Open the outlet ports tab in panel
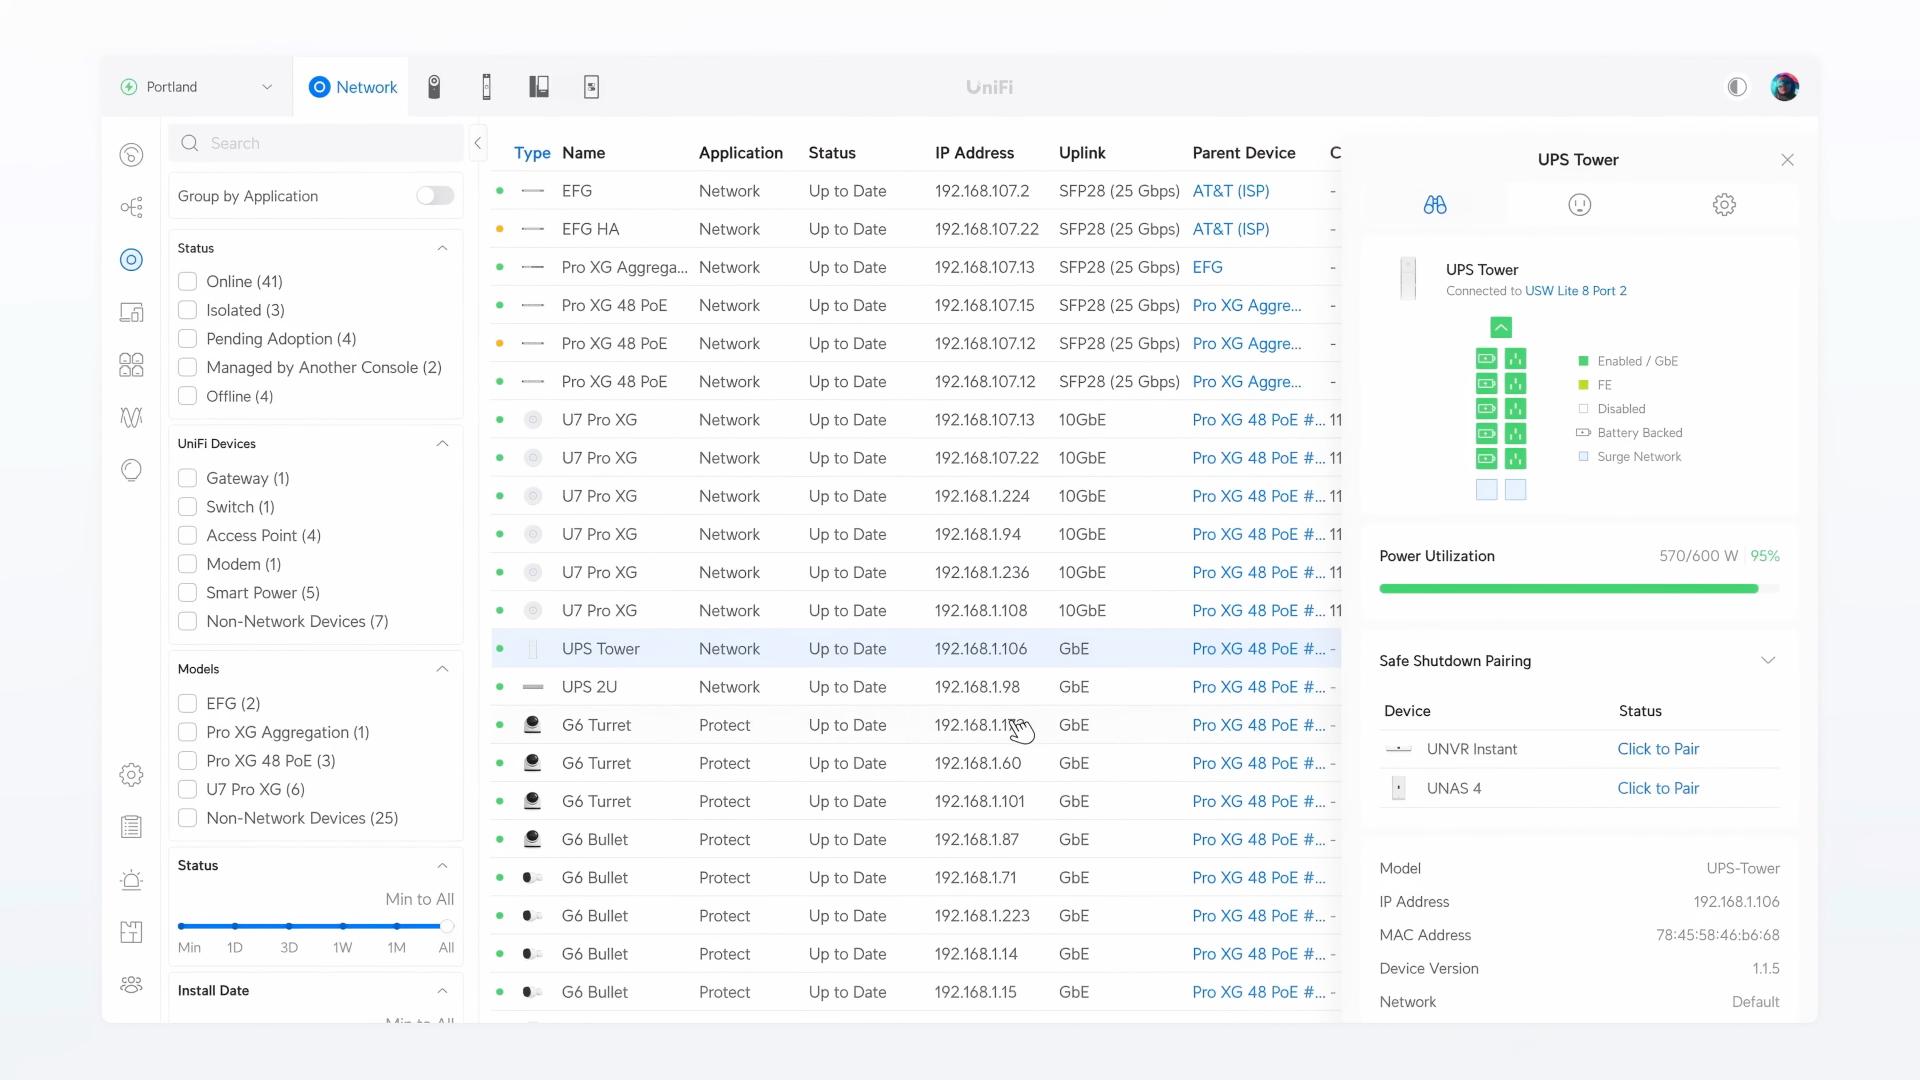1920x1080 pixels. coord(1579,205)
